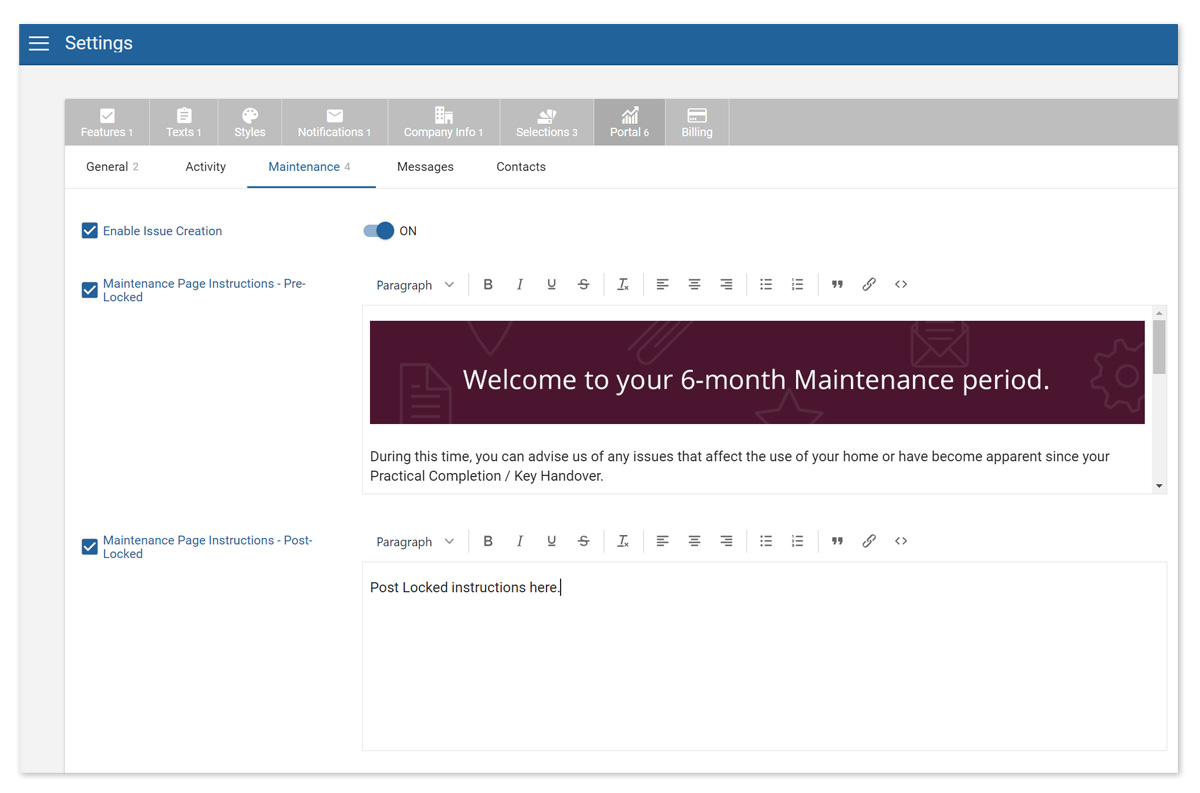Apply center alignment in the Pre-Locked editor
Image resolution: width=1200 pixels, height=793 pixels.
tap(694, 284)
